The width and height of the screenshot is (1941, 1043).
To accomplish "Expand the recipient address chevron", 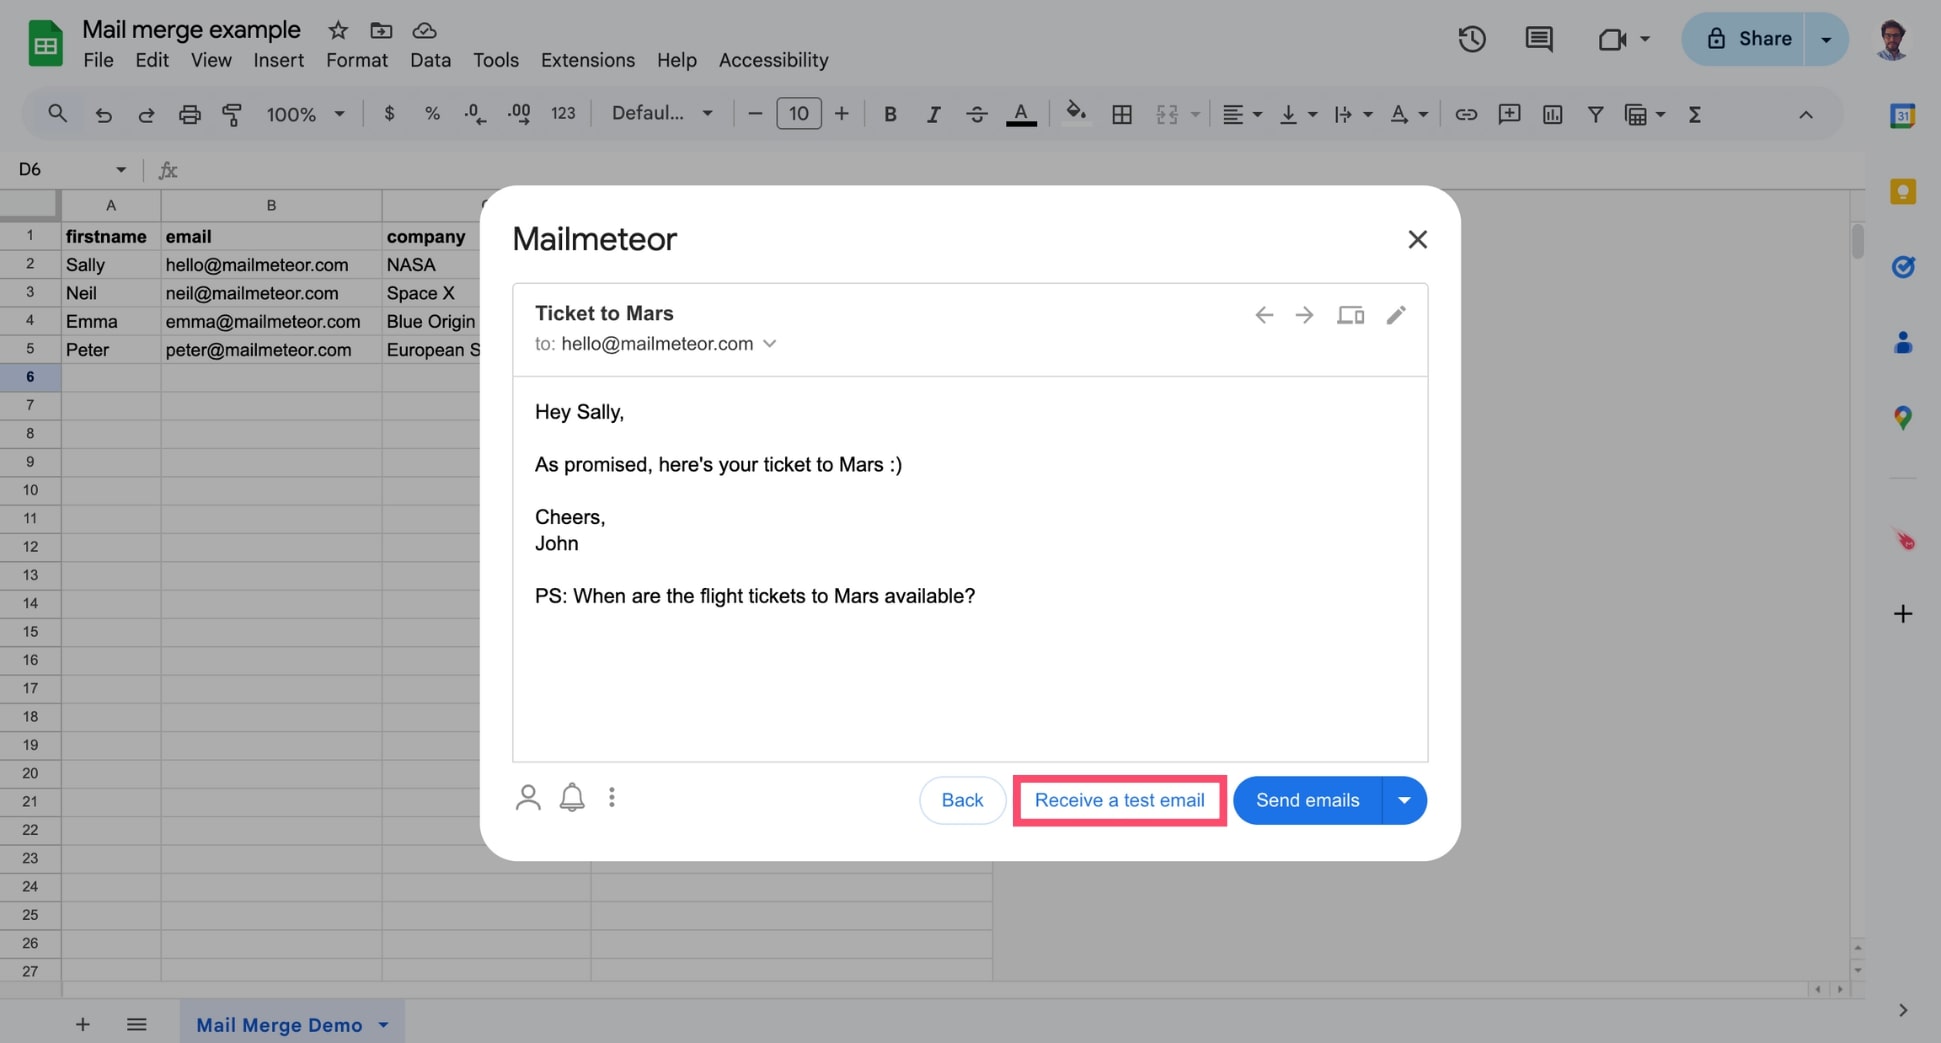I will click(x=769, y=343).
